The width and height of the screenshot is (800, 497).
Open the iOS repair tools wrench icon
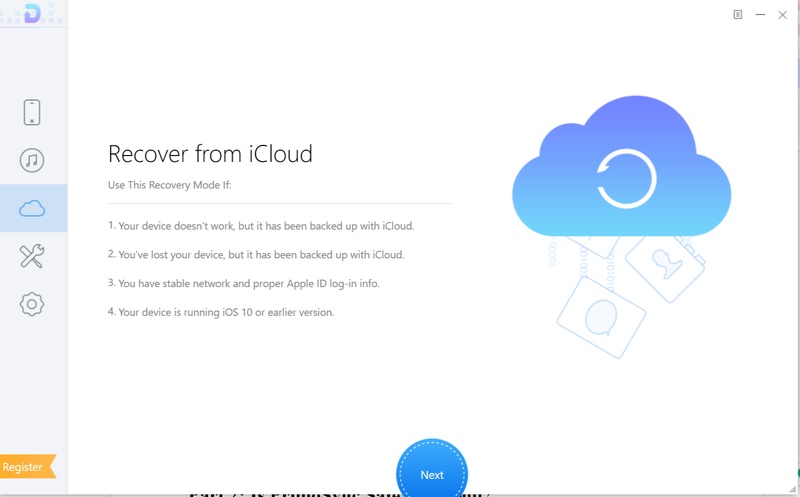point(32,256)
